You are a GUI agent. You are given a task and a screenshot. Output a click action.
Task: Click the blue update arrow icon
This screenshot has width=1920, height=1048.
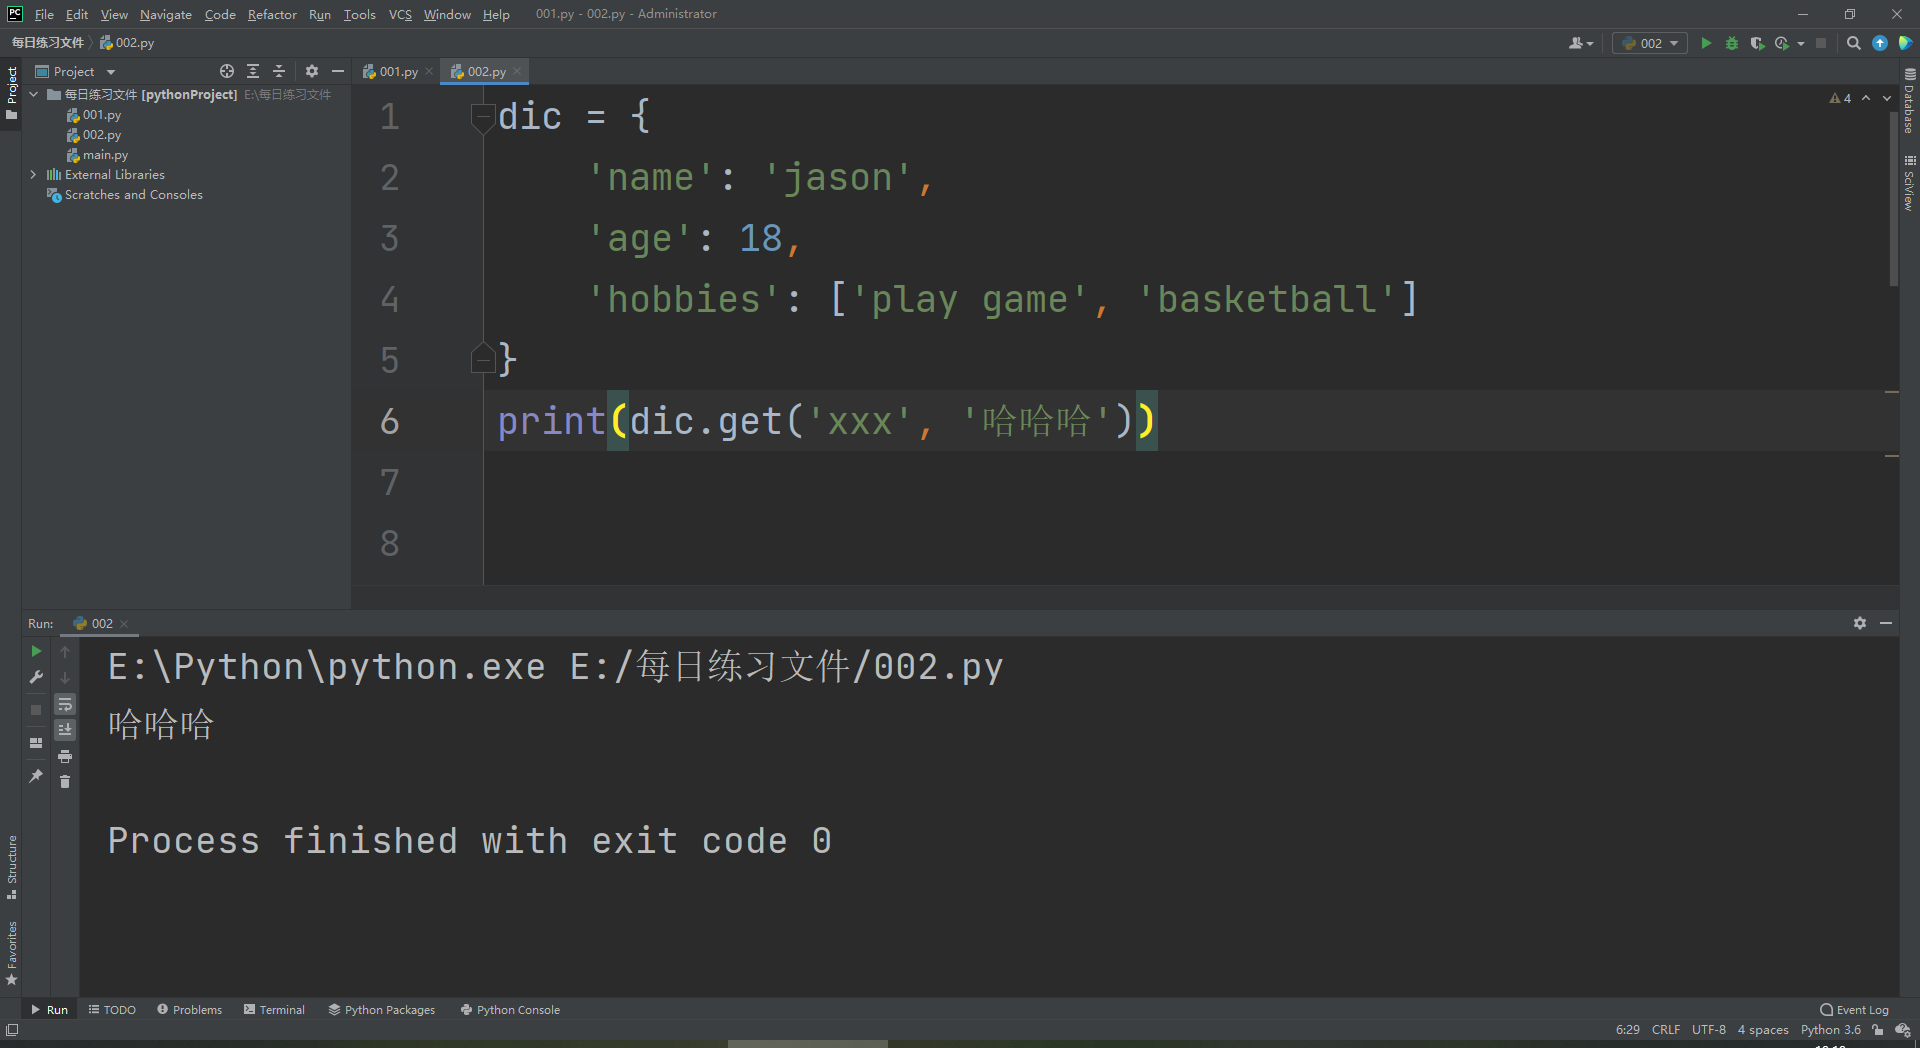tap(1880, 43)
